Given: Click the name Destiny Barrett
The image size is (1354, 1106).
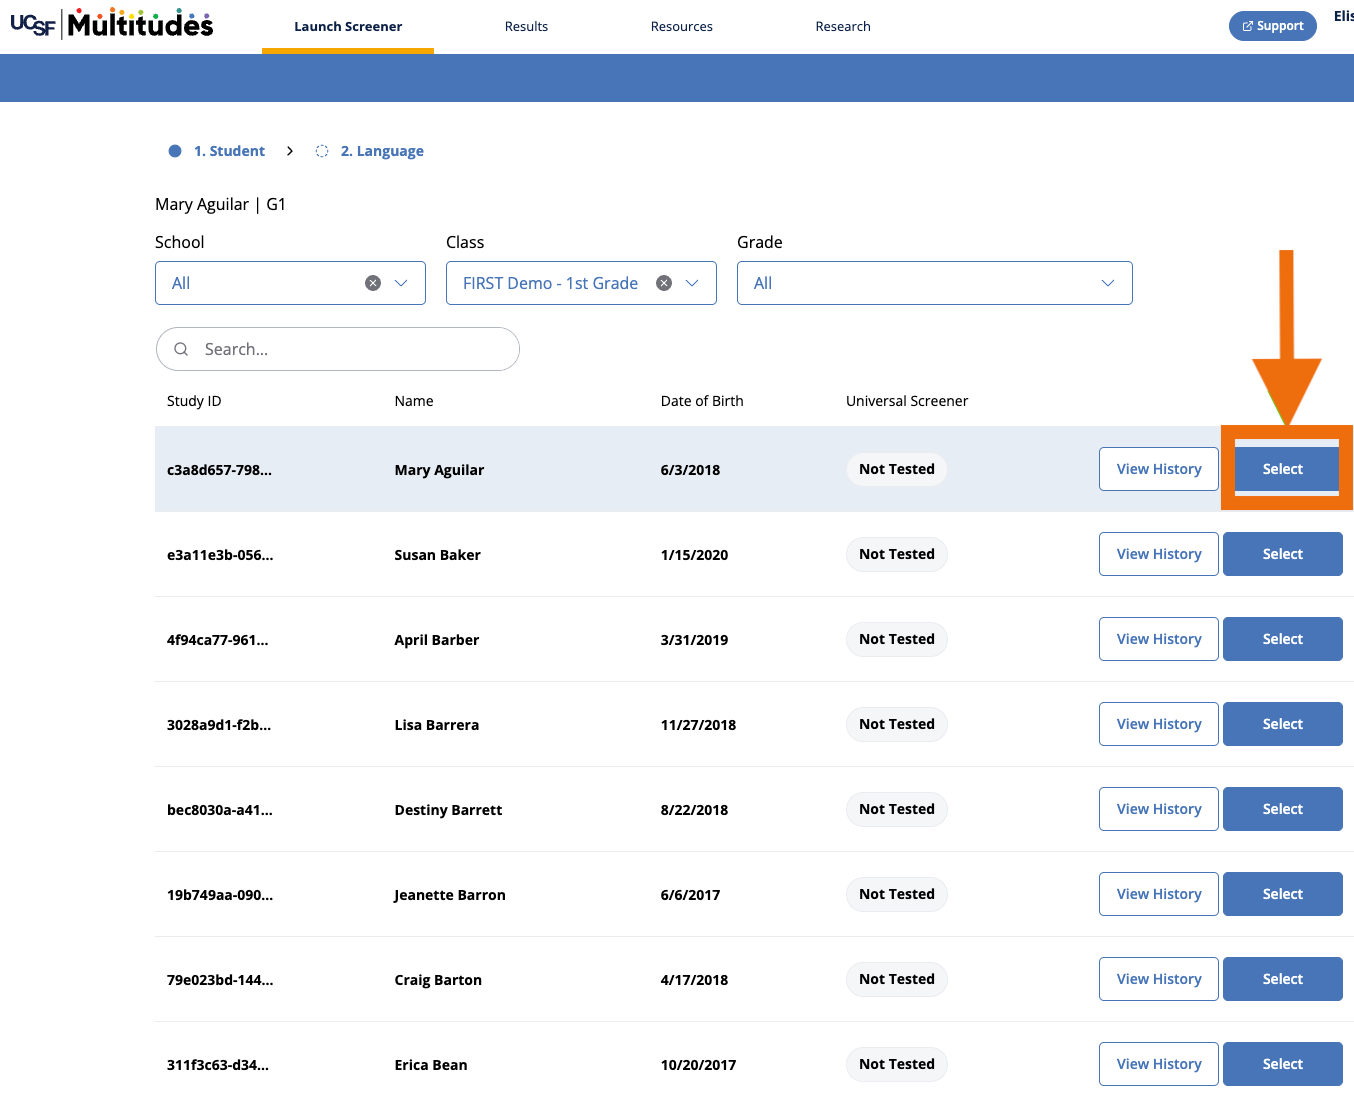Looking at the screenshot, I should (x=448, y=810).
